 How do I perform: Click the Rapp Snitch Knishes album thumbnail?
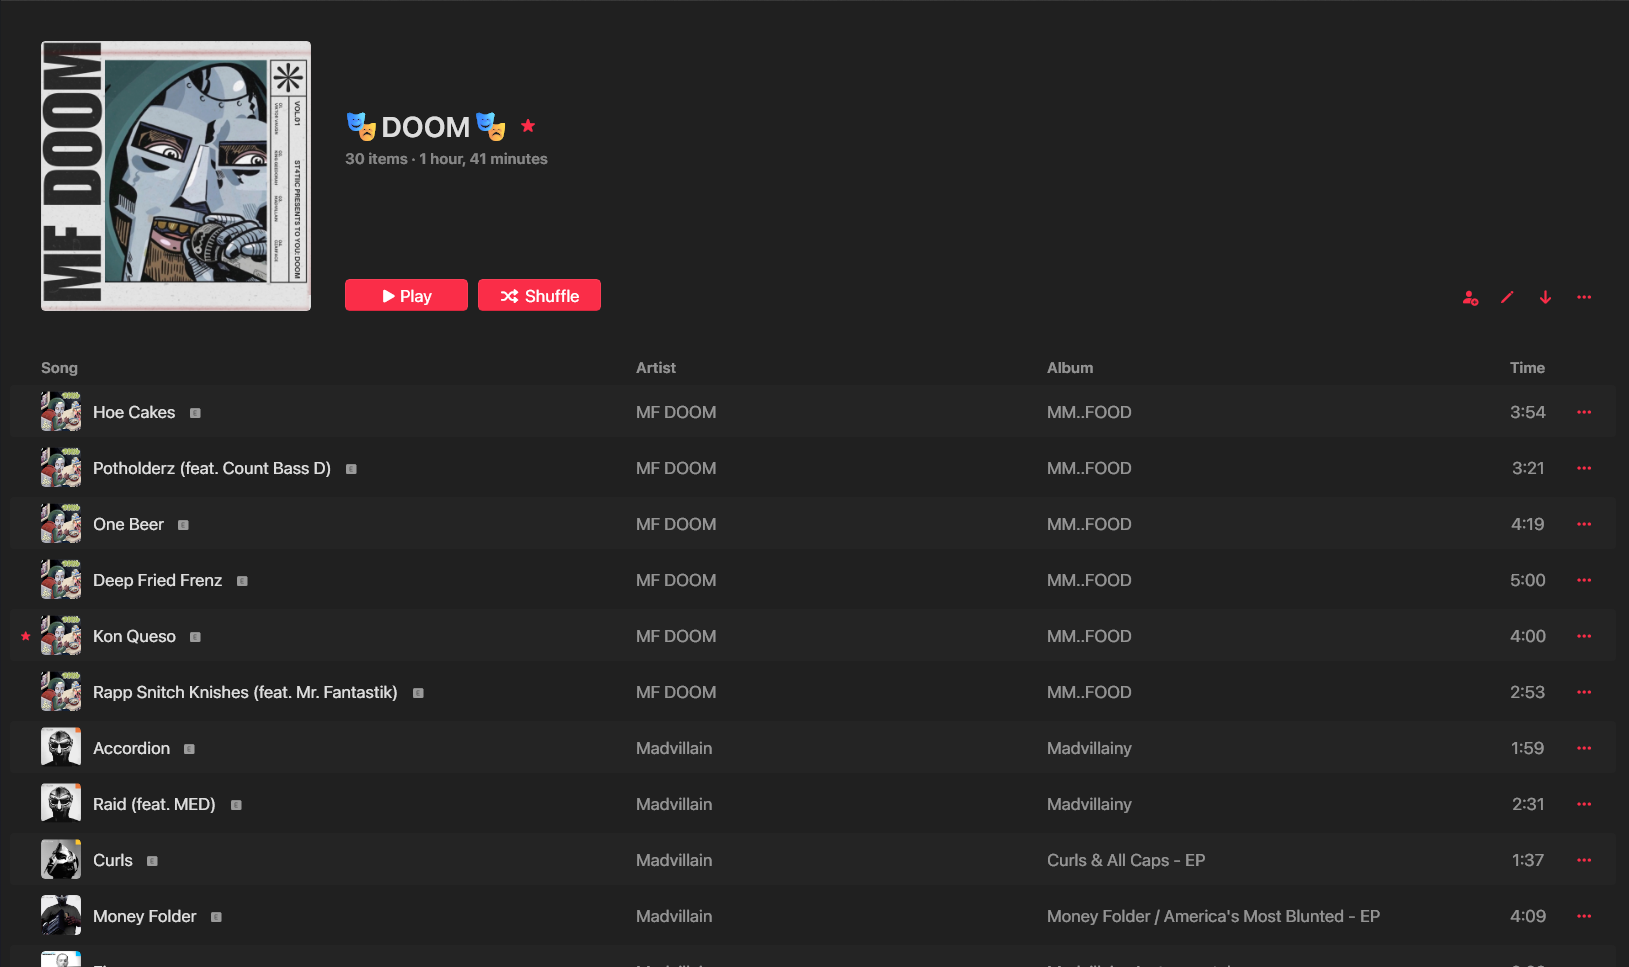[x=61, y=691]
